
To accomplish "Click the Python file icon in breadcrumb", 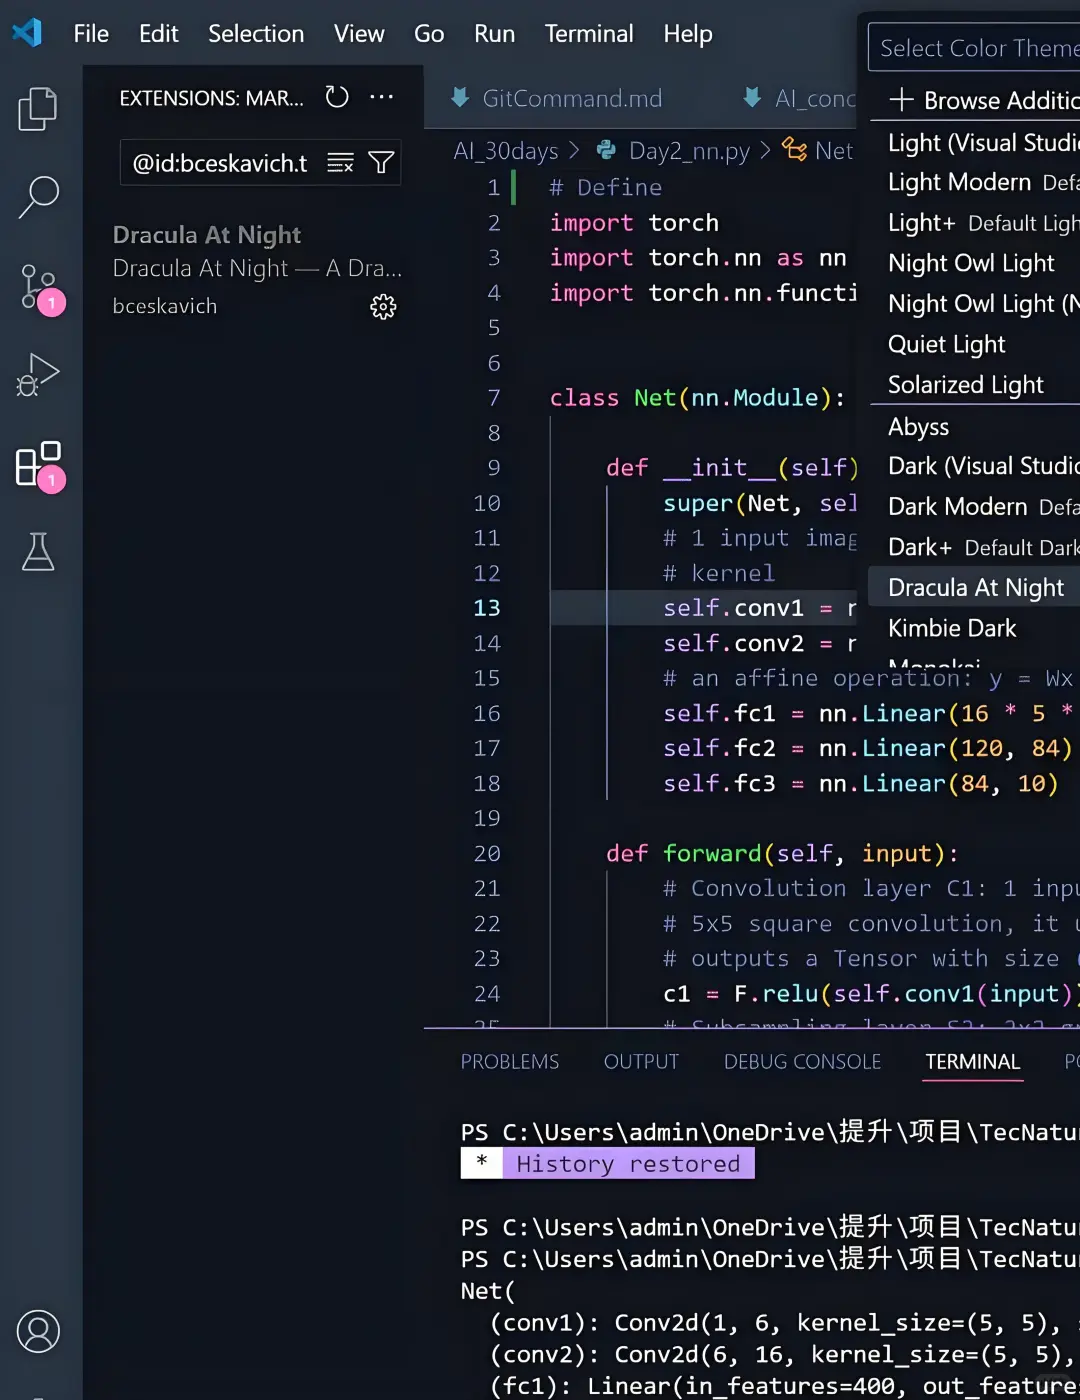I will (x=606, y=150).
